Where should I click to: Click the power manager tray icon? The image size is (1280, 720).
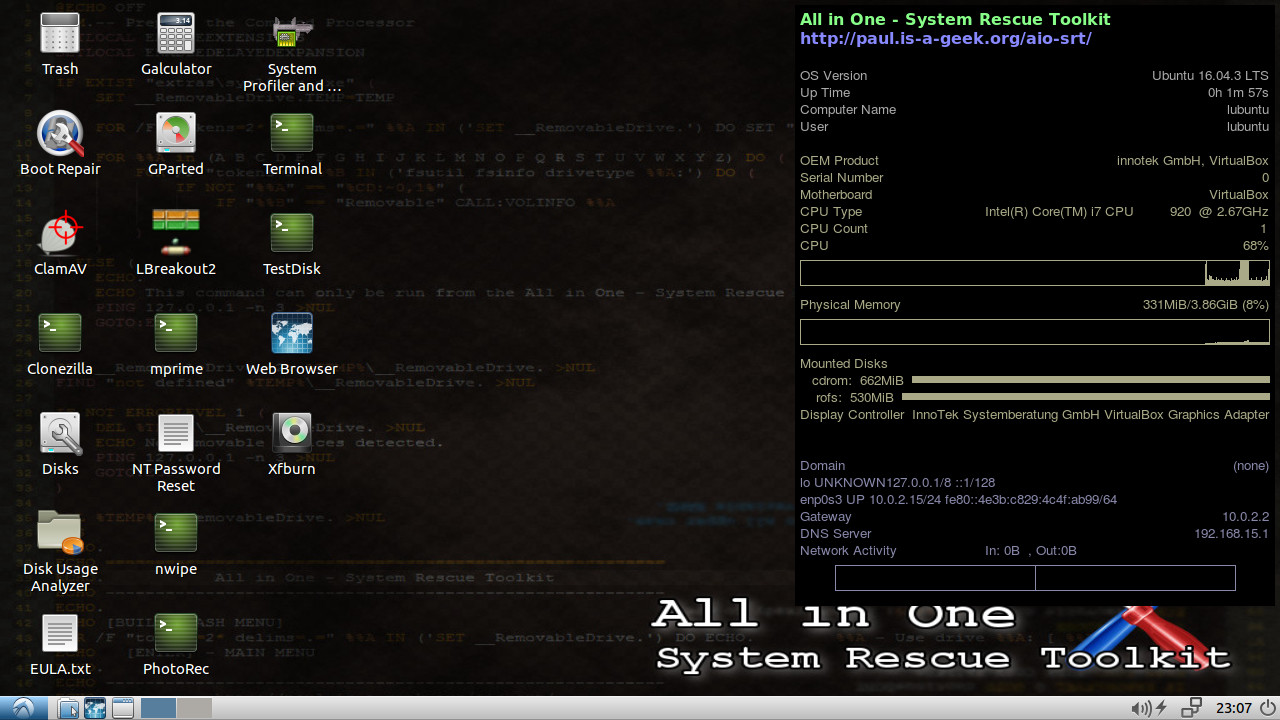click(x=1161, y=708)
